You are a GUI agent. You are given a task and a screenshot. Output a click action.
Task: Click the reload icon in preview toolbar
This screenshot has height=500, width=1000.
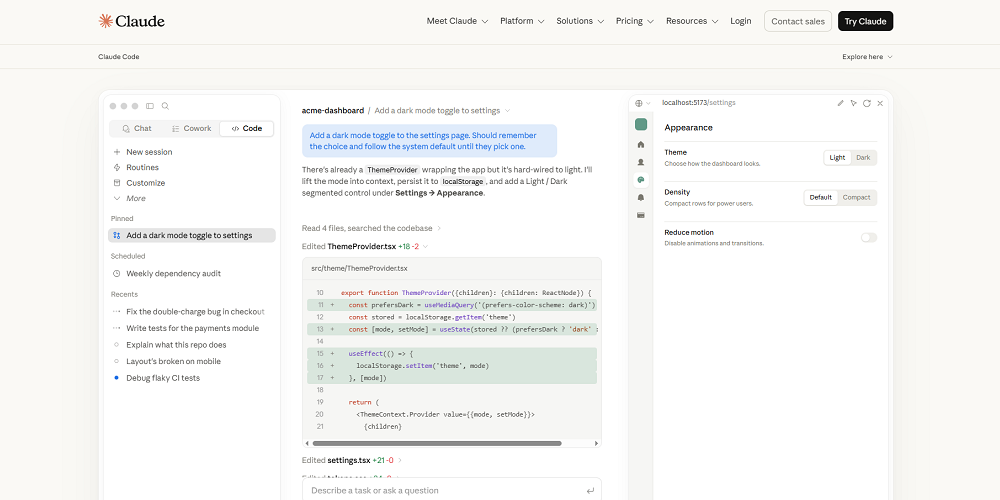867,103
